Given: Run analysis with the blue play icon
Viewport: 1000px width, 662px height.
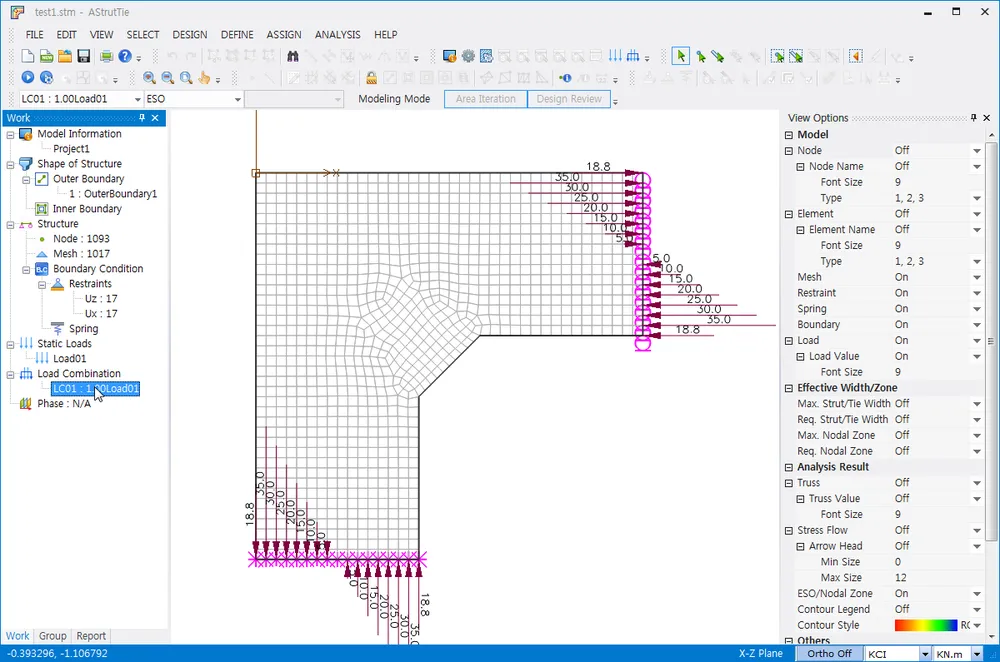Looking at the screenshot, I should point(27,78).
